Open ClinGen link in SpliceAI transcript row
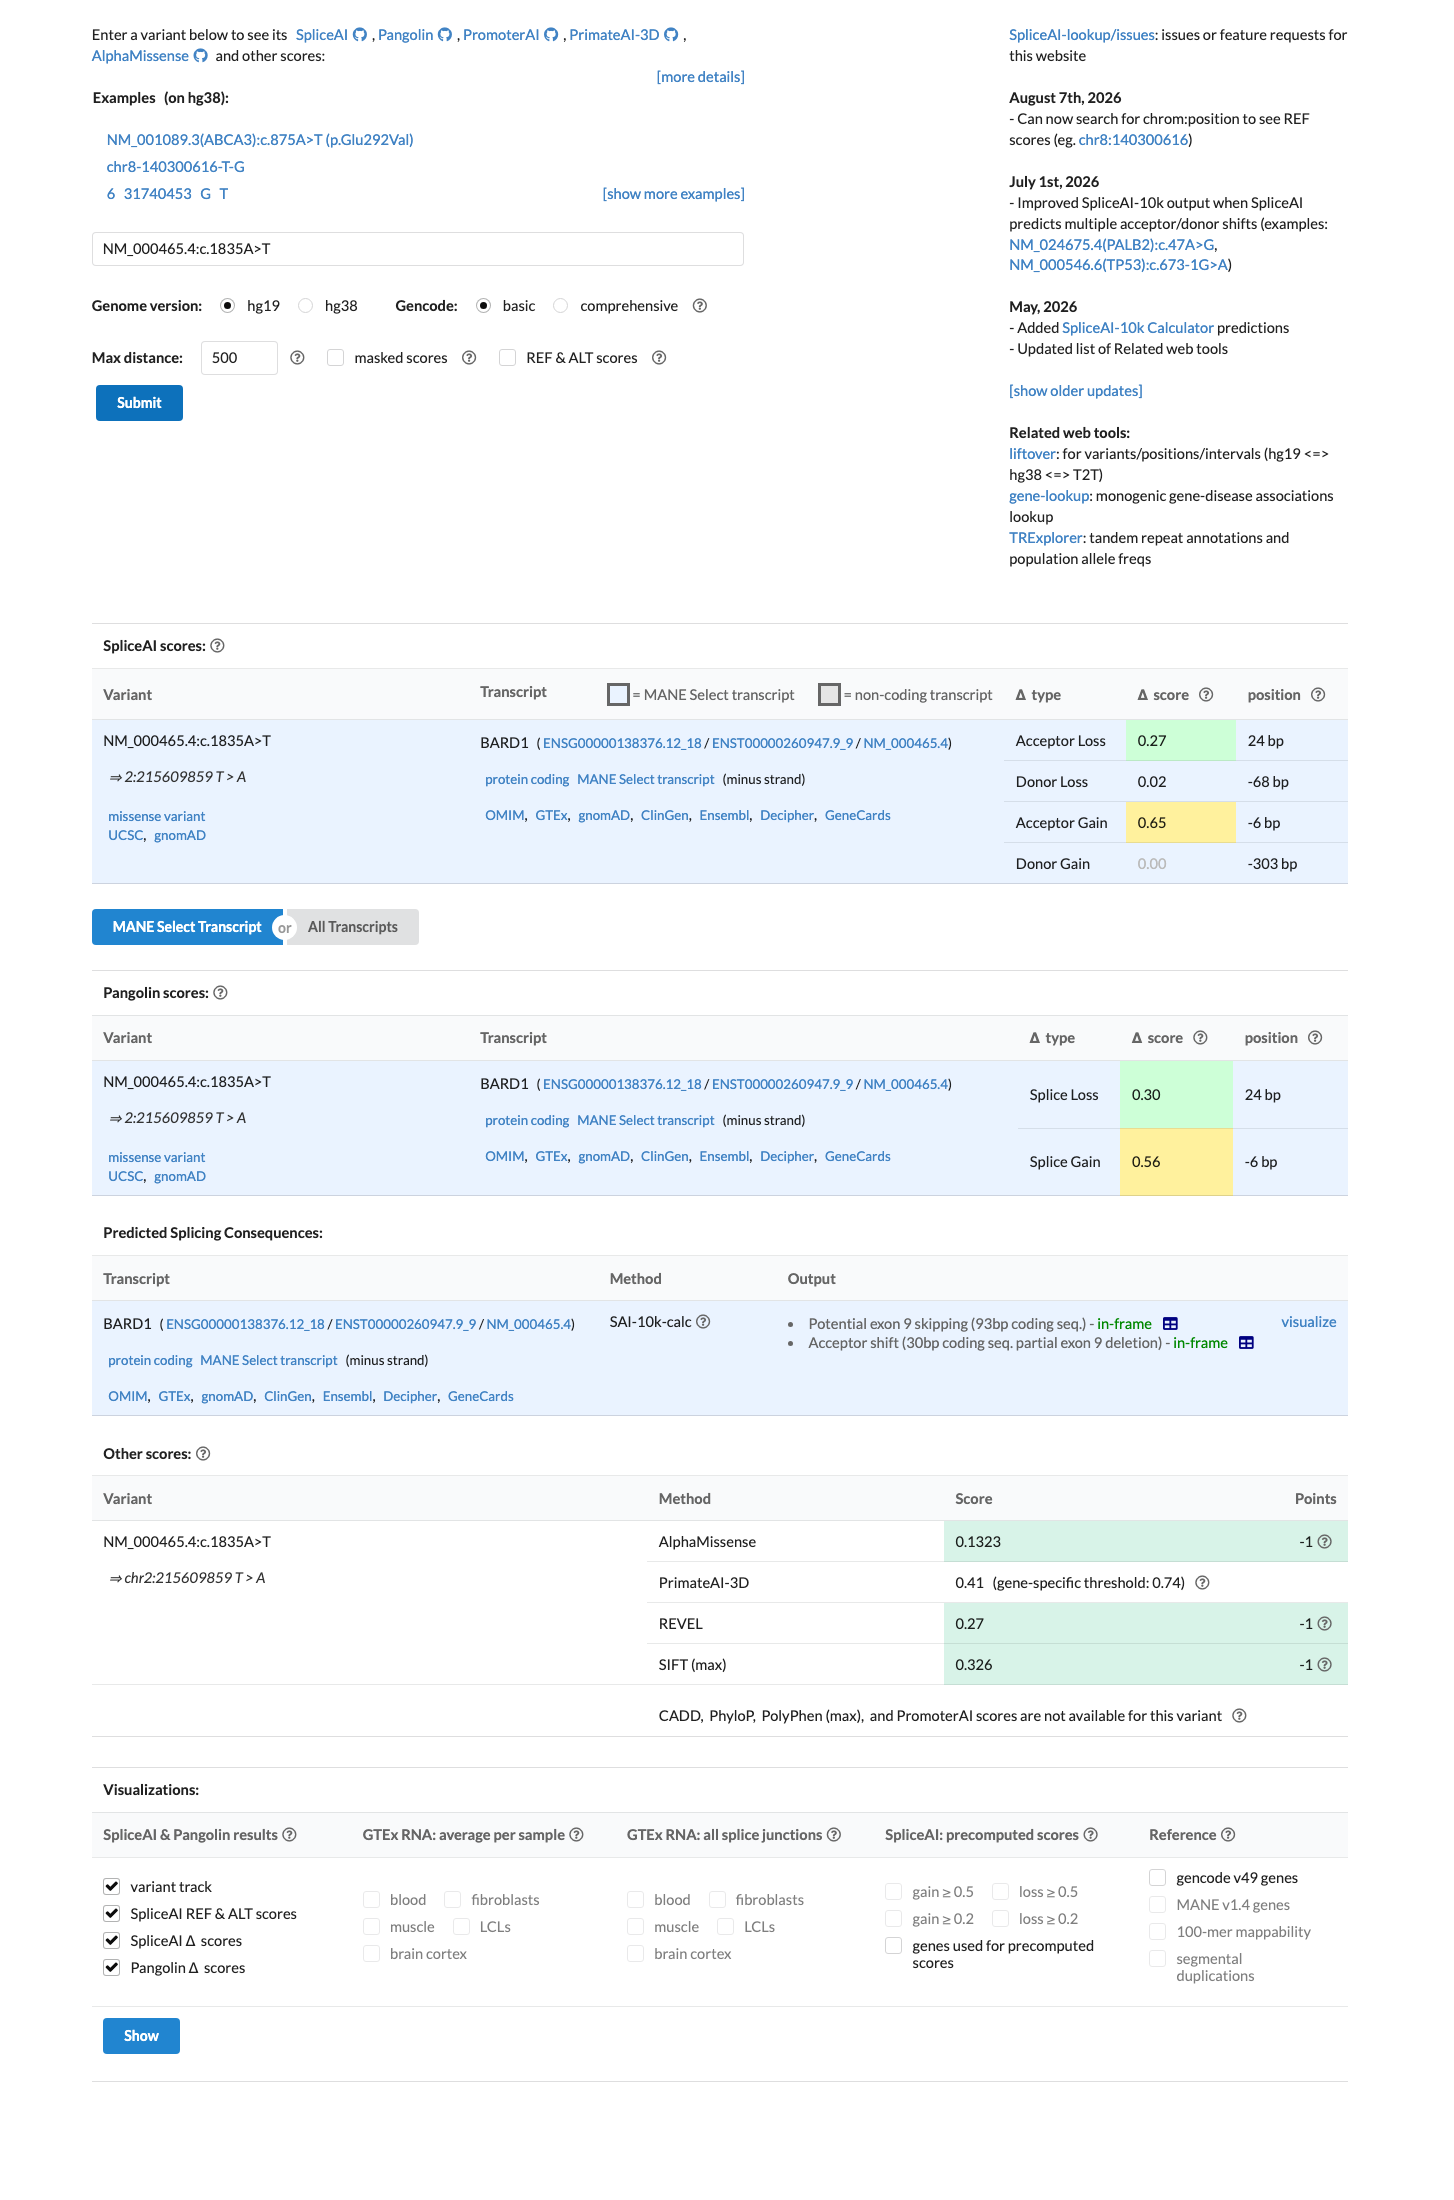 coord(665,816)
